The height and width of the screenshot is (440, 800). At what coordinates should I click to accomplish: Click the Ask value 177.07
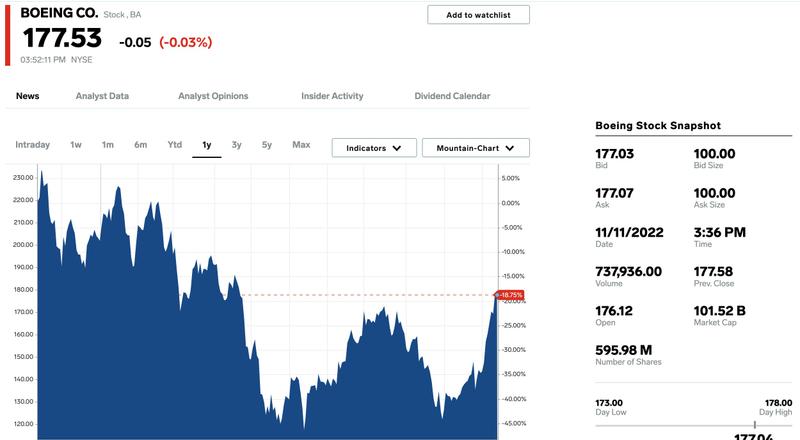pyautogui.click(x=614, y=193)
